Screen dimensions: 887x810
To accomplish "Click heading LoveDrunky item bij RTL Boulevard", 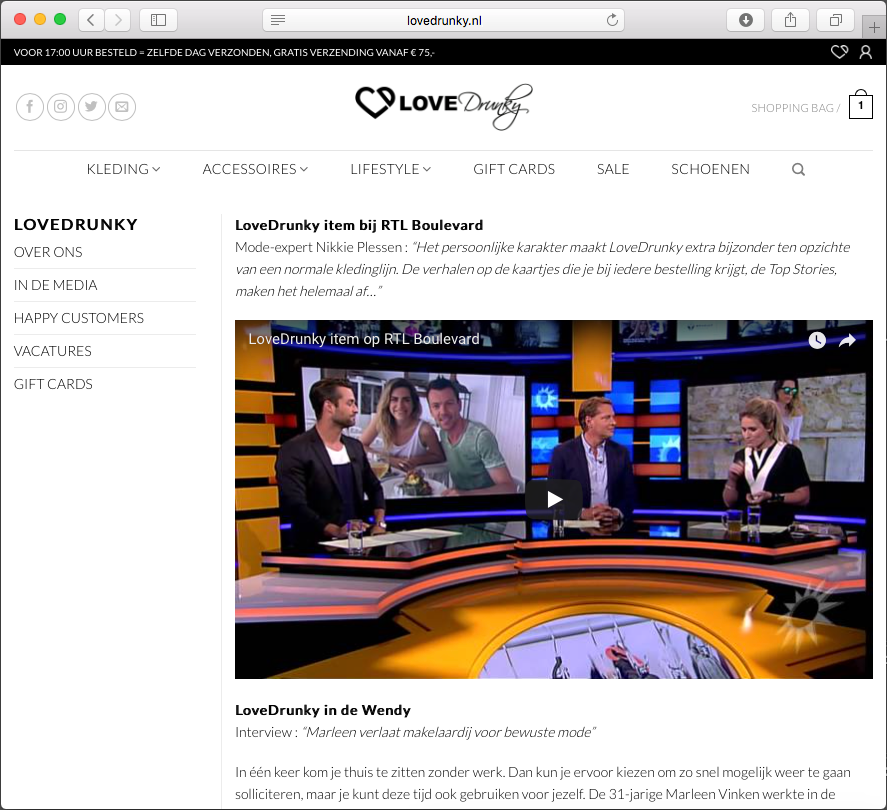I will pyautogui.click(x=359, y=225).
